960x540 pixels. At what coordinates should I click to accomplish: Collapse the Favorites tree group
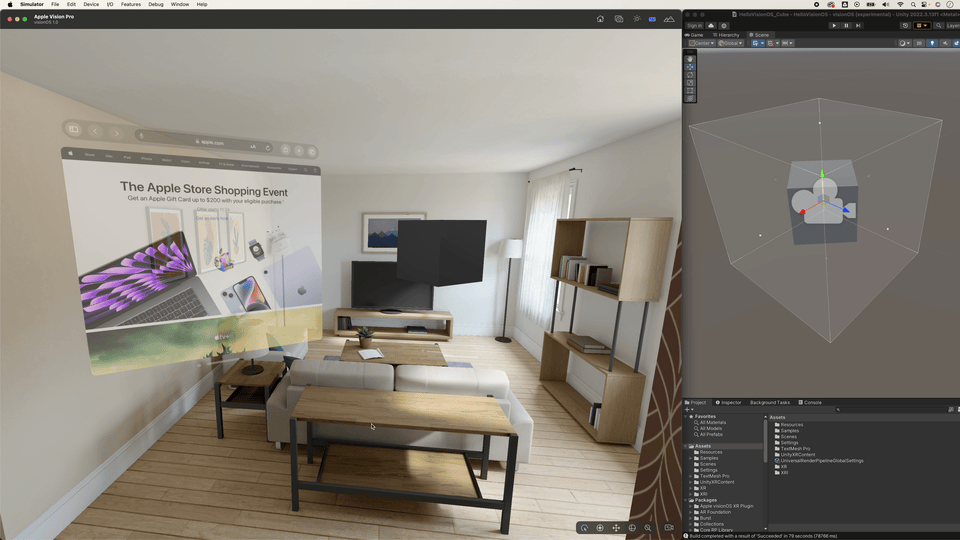pos(686,416)
